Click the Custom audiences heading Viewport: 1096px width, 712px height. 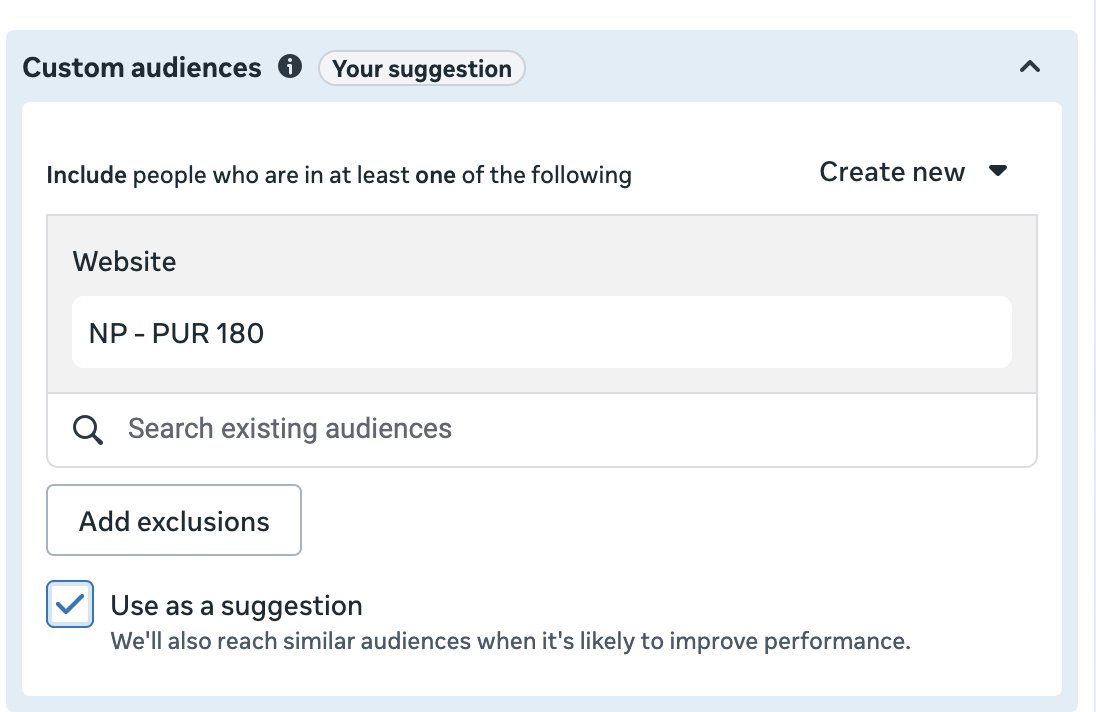[x=142, y=68]
